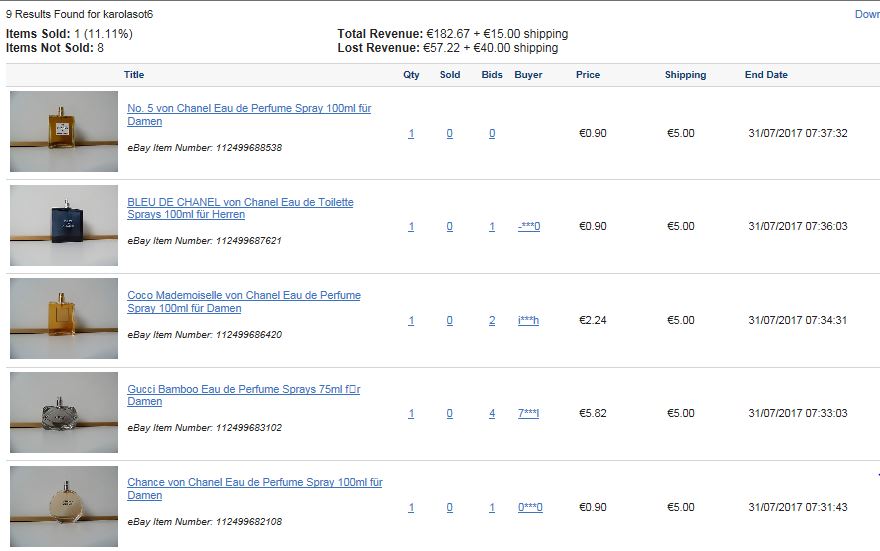Viewport: 880px width, 551px height.
Task: Click end date 31/07/2017 07:33:03
Action: [798, 414]
